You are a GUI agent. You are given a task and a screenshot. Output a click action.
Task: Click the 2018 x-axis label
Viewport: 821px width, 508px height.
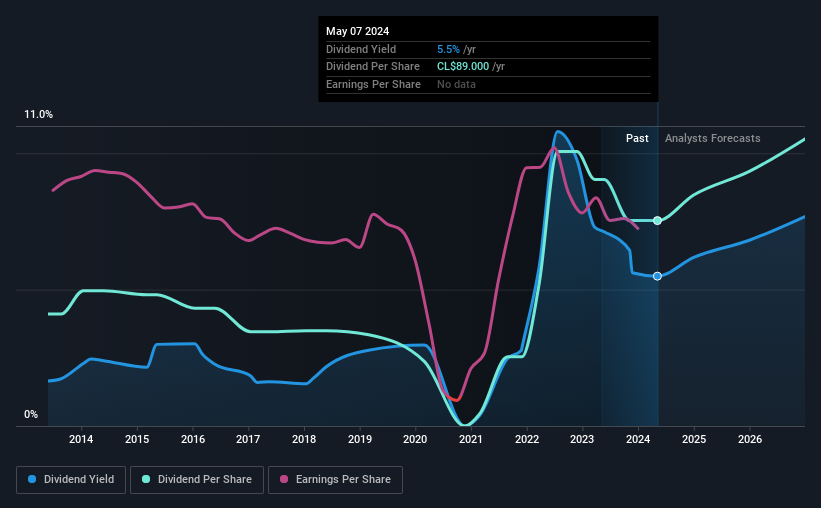304,439
